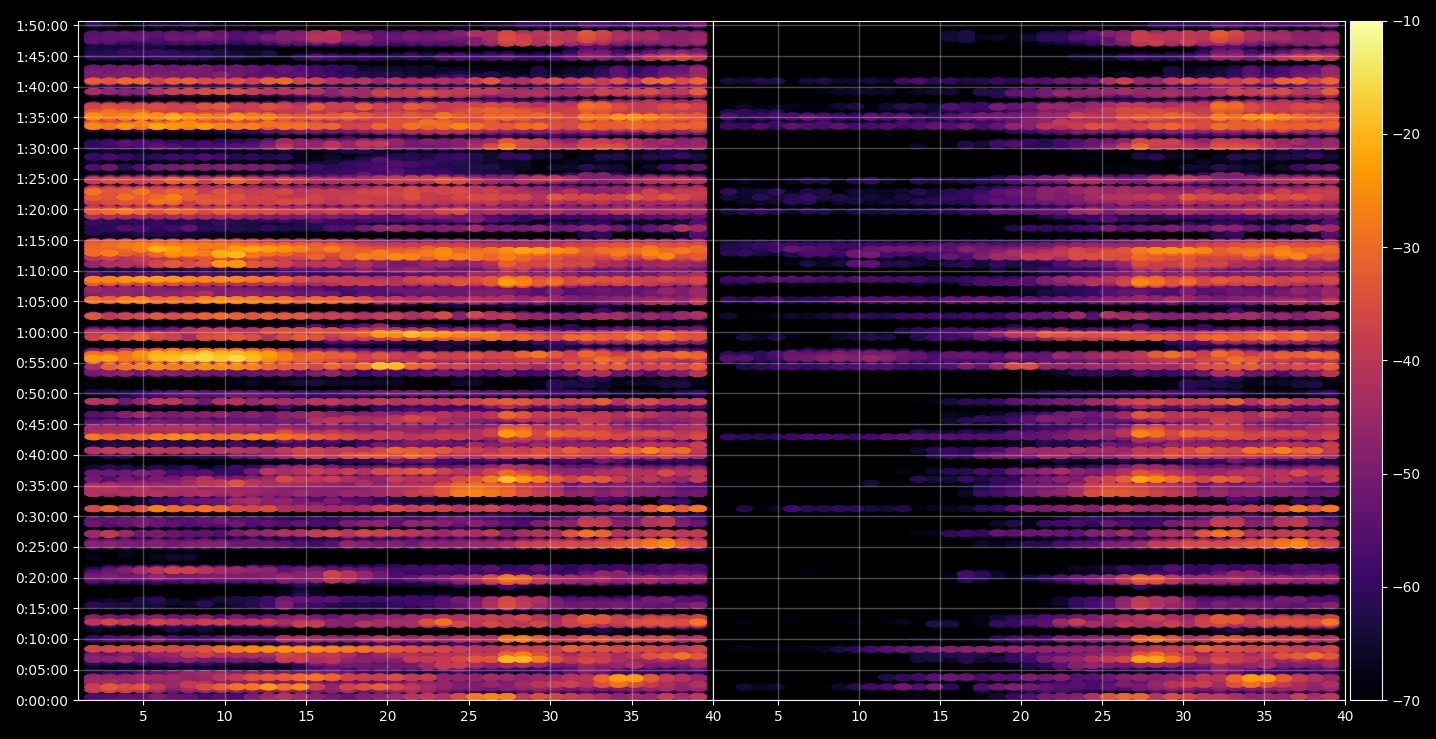Click x-axis label 5 under the left heatmap

(143, 716)
